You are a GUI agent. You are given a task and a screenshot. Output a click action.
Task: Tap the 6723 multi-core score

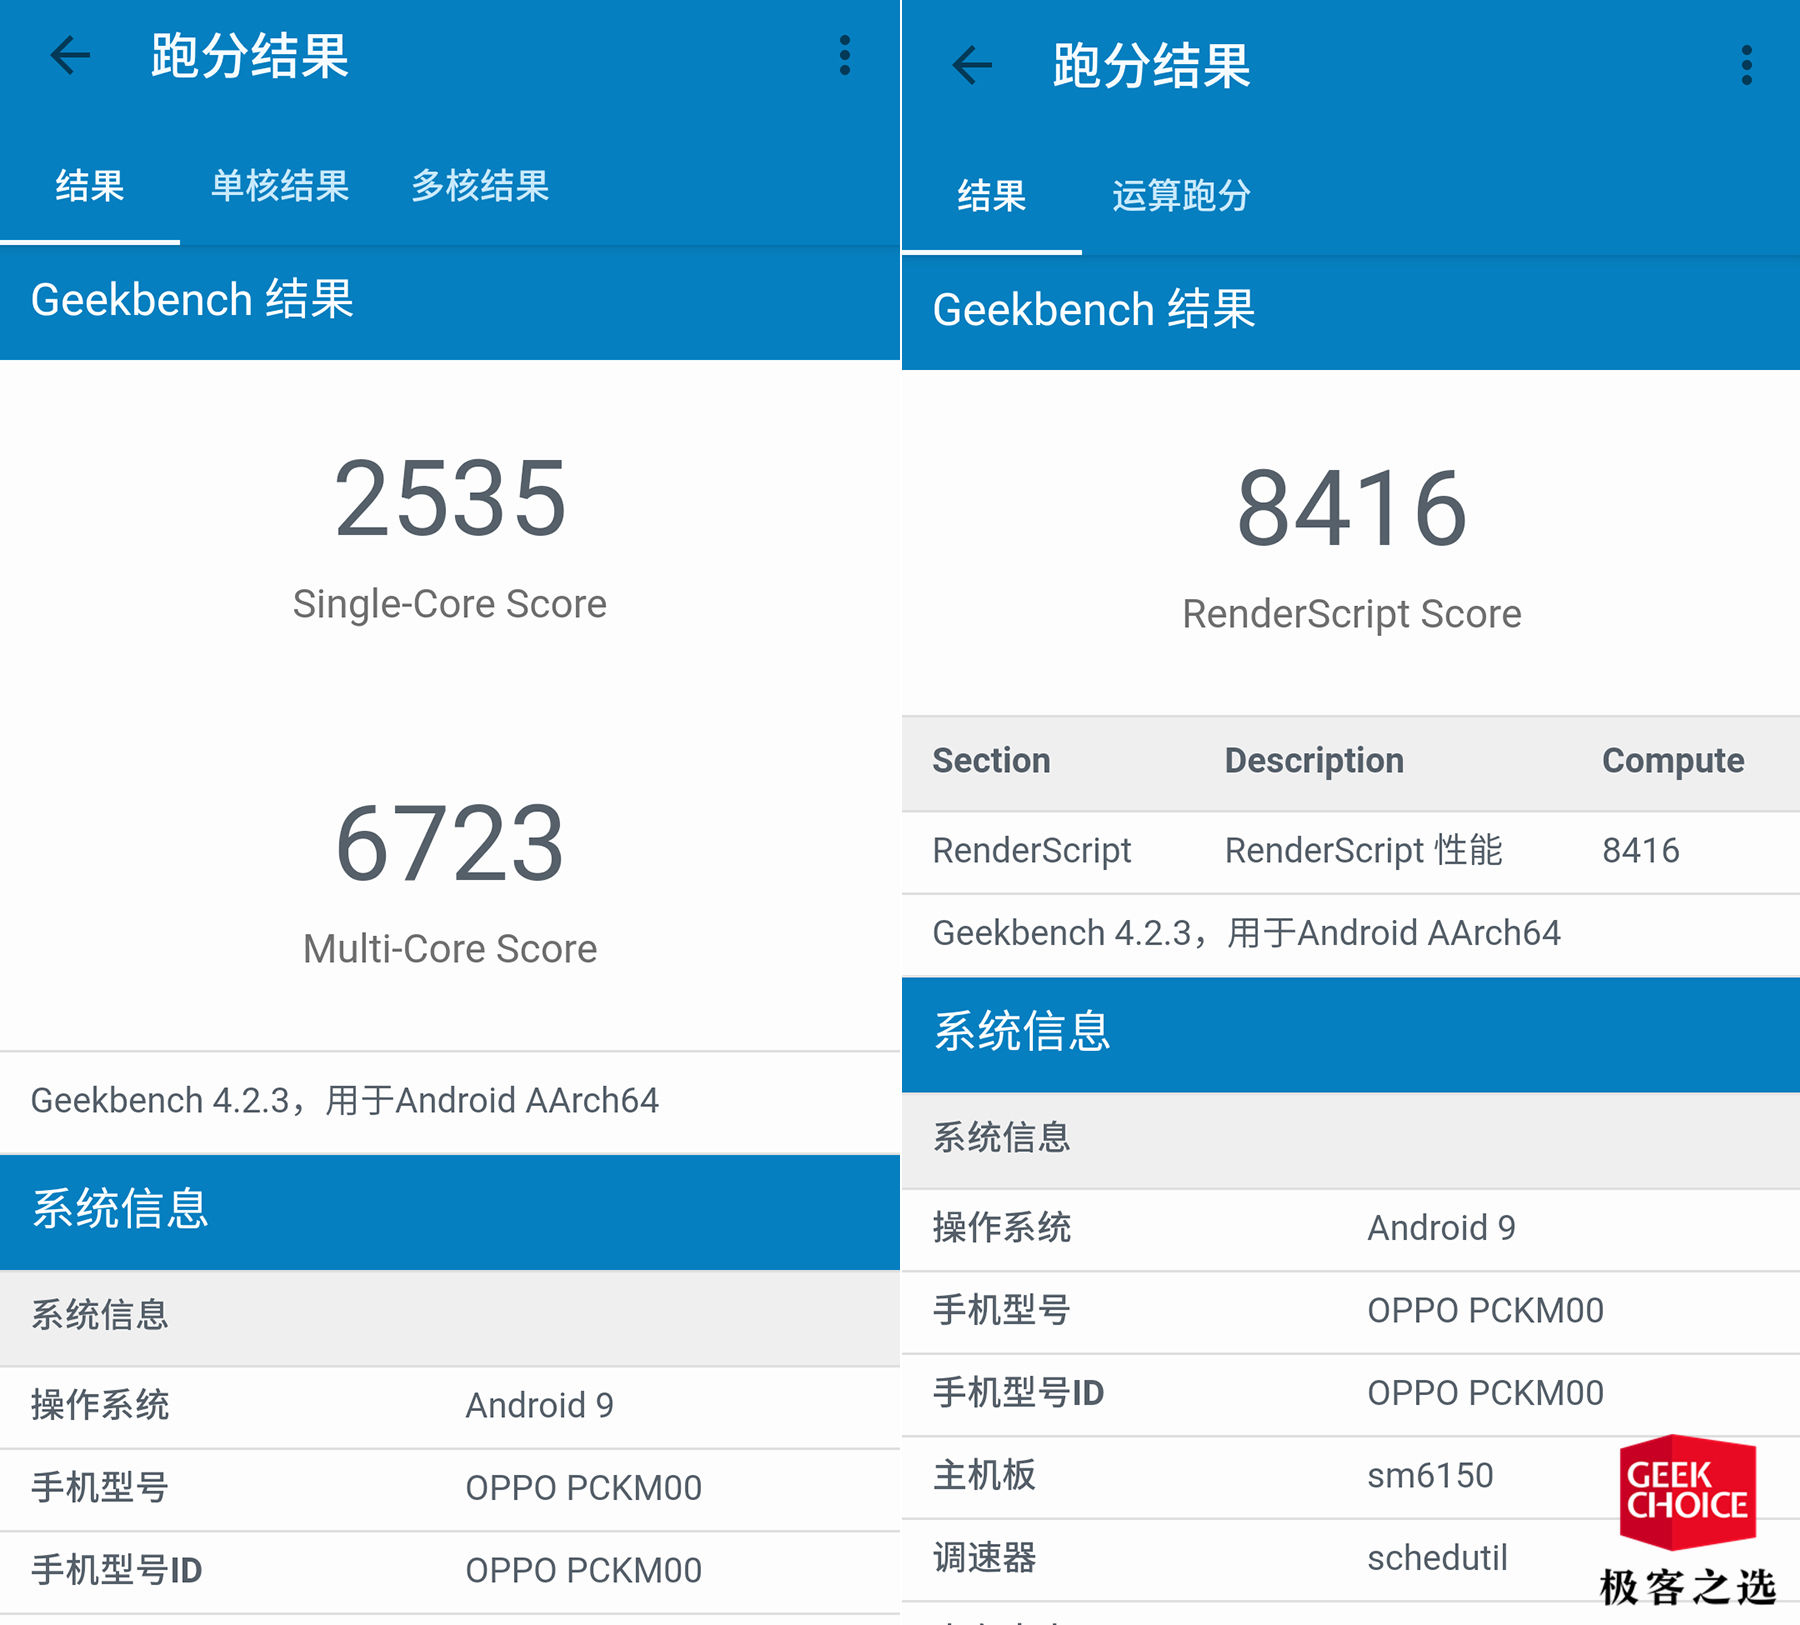tap(450, 843)
